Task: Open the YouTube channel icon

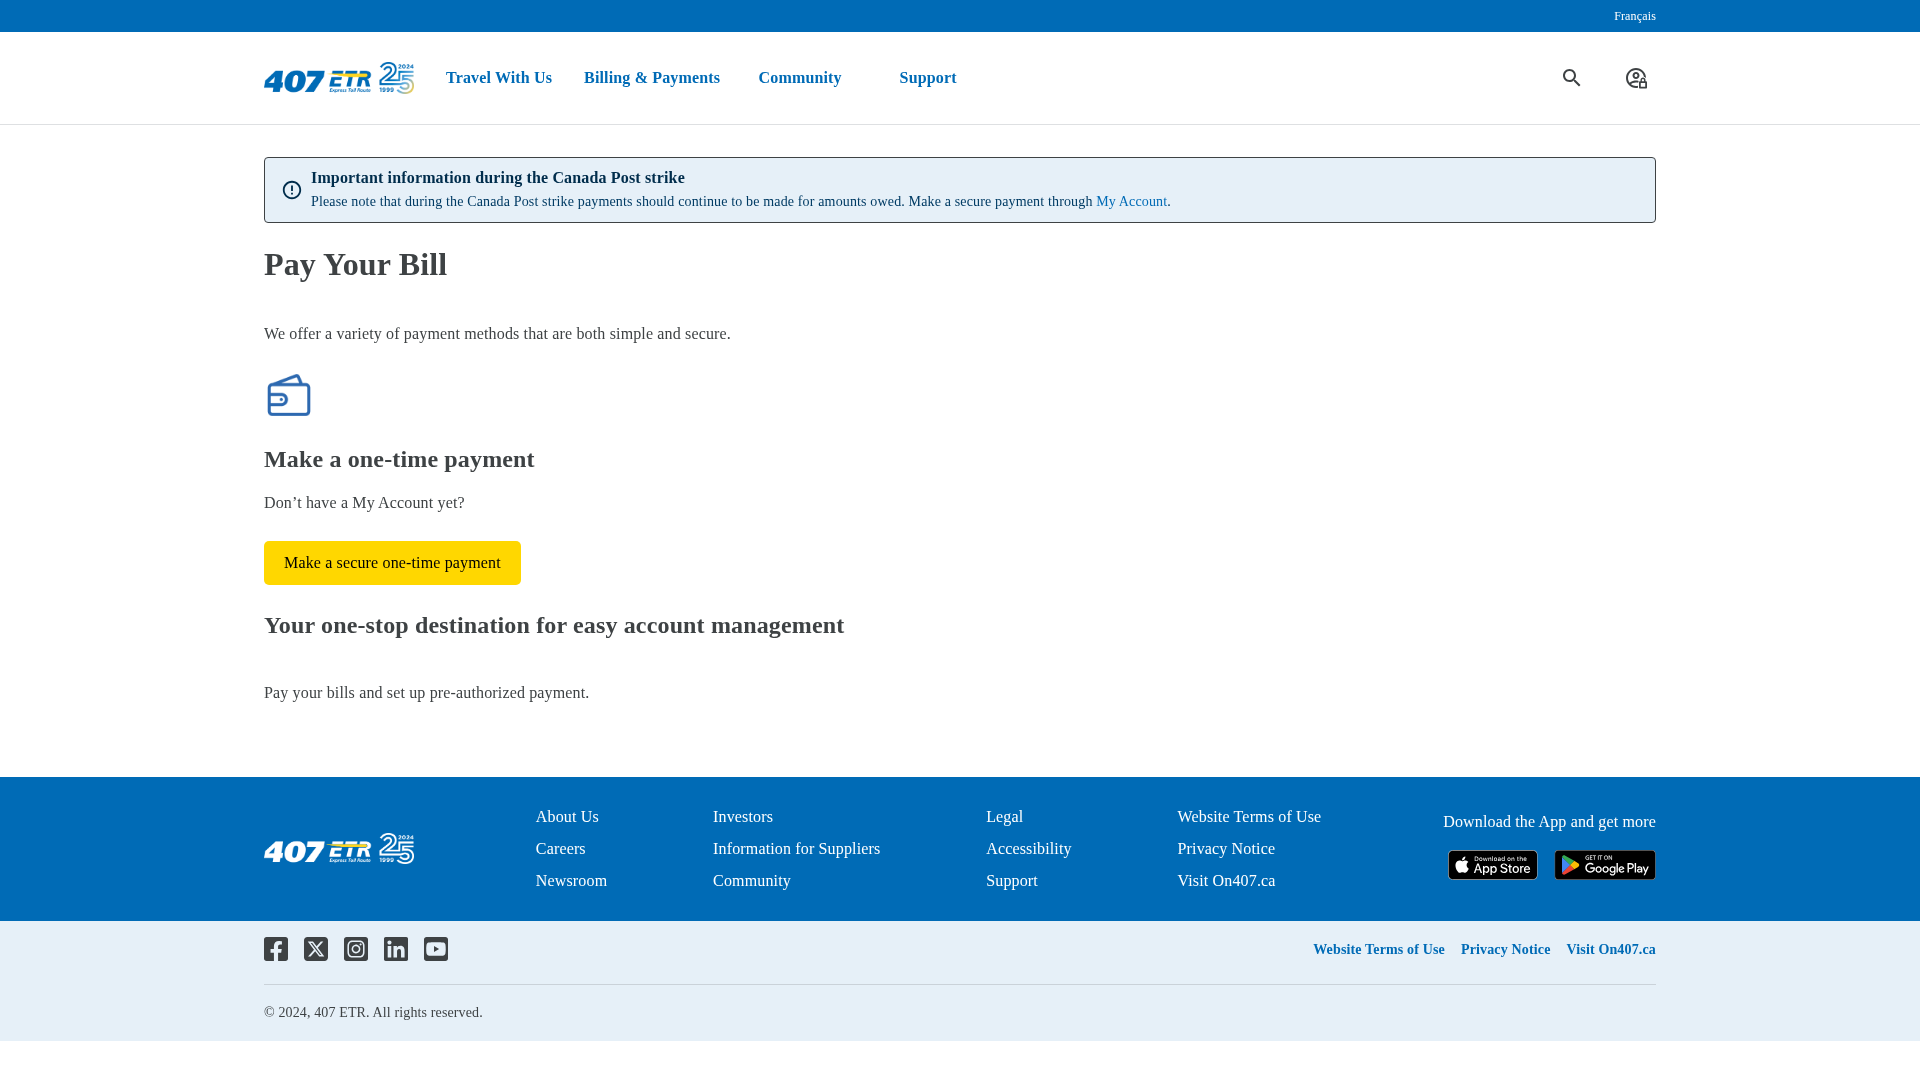Action: 436,949
